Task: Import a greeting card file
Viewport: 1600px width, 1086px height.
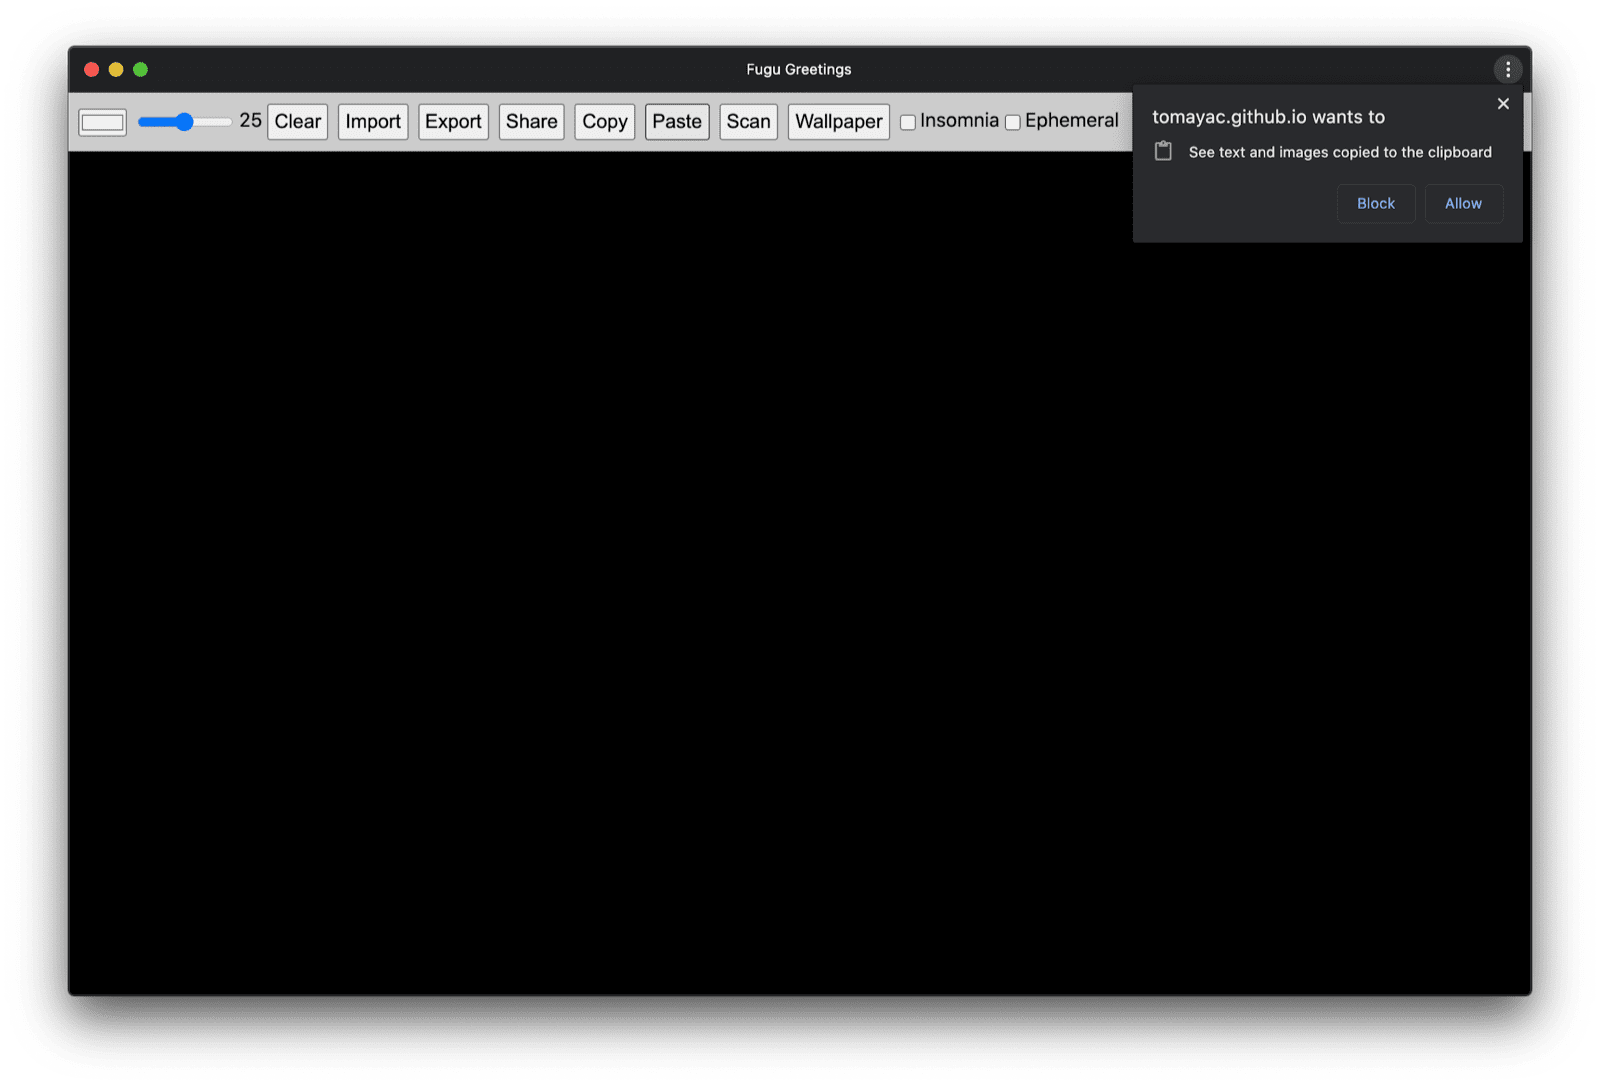Action: (372, 121)
